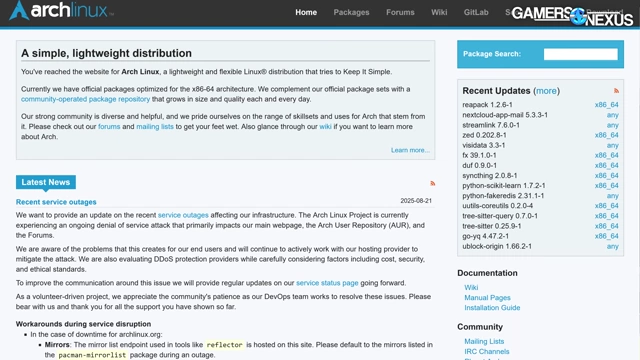Select the Home nav item

click(x=306, y=12)
